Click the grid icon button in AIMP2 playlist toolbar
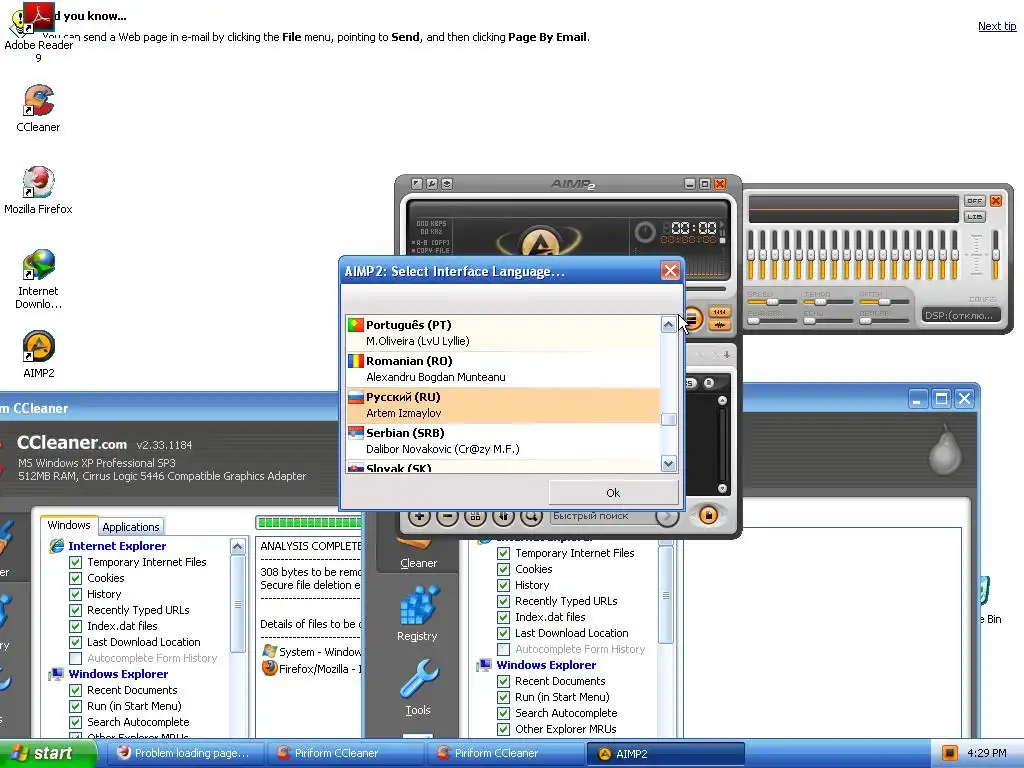1024x768 pixels. click(475, 516)
